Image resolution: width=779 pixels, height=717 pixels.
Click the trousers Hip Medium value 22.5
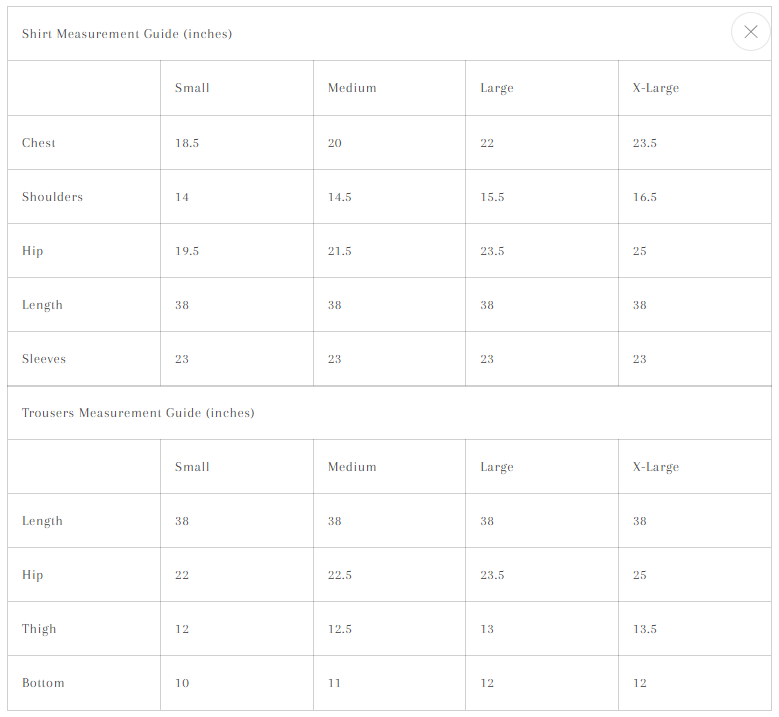click(339, 575)
